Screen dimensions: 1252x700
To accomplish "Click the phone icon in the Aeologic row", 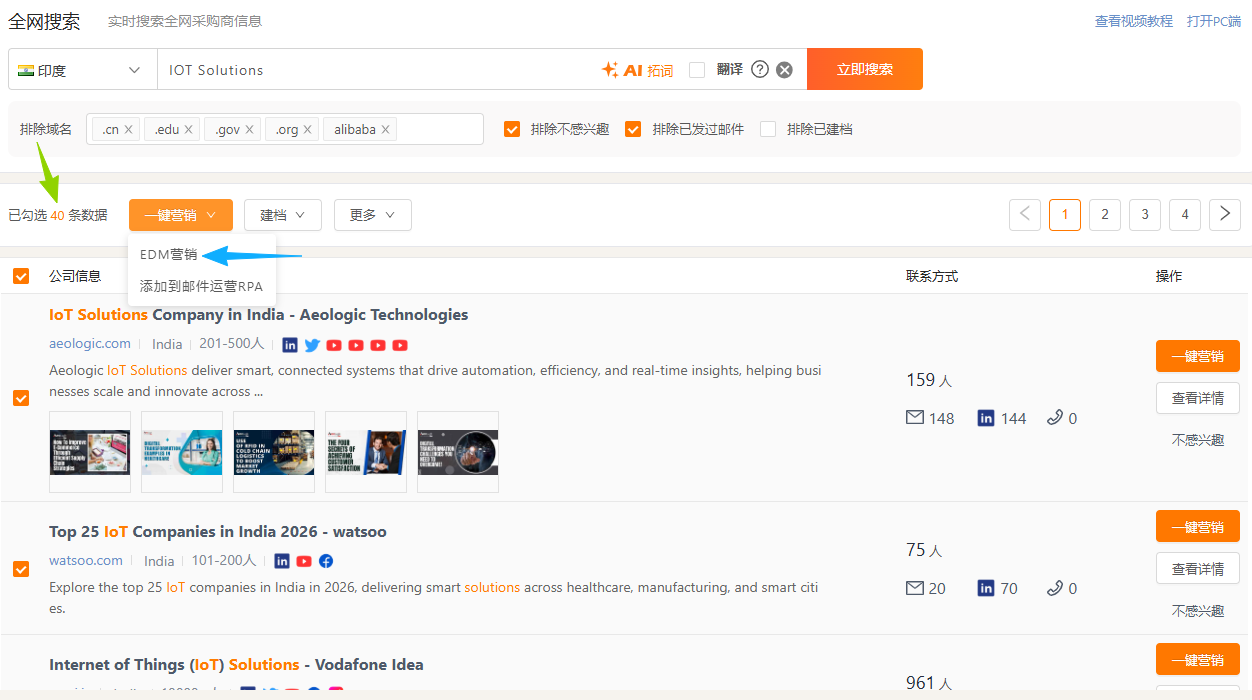I will coord(1055,418).
